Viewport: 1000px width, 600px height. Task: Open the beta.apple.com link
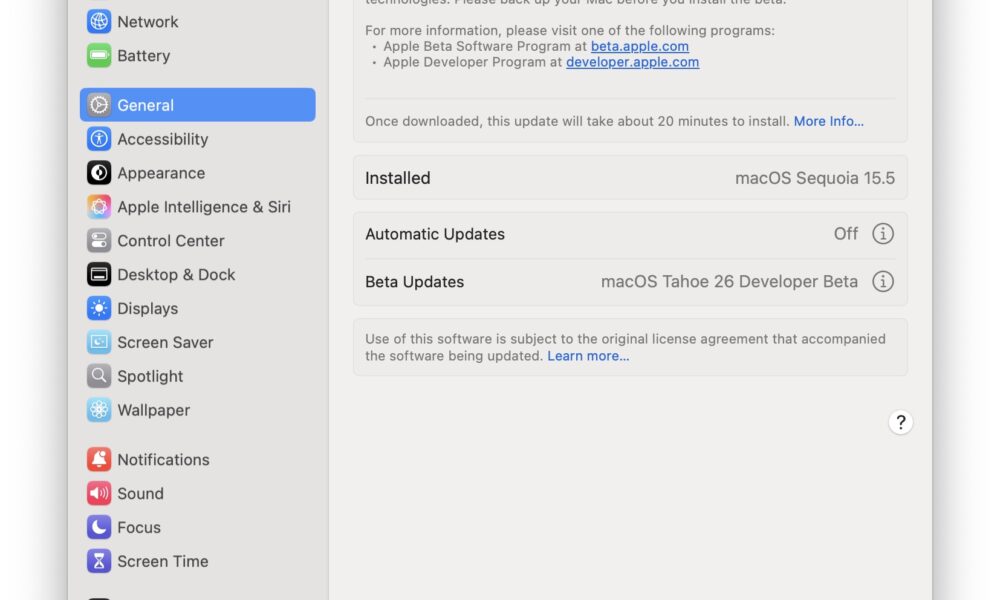[640, 47]
